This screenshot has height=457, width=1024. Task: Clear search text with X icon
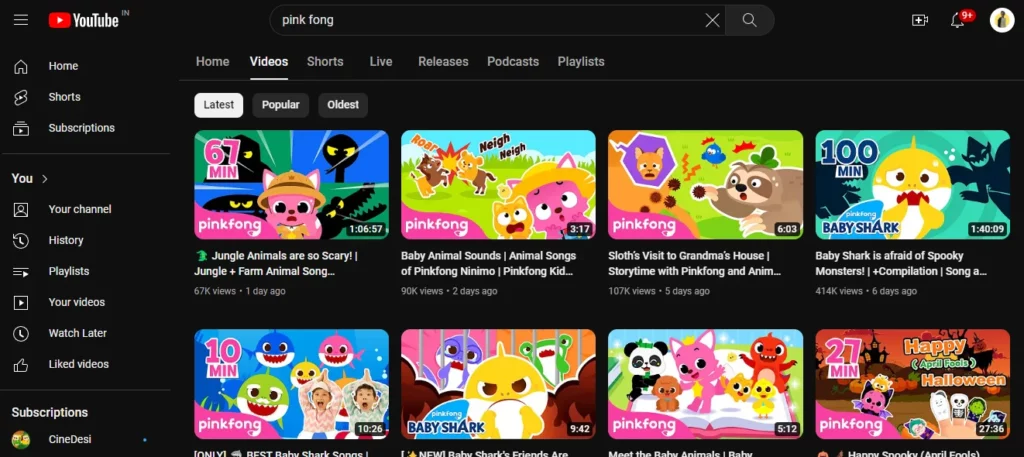712,20
